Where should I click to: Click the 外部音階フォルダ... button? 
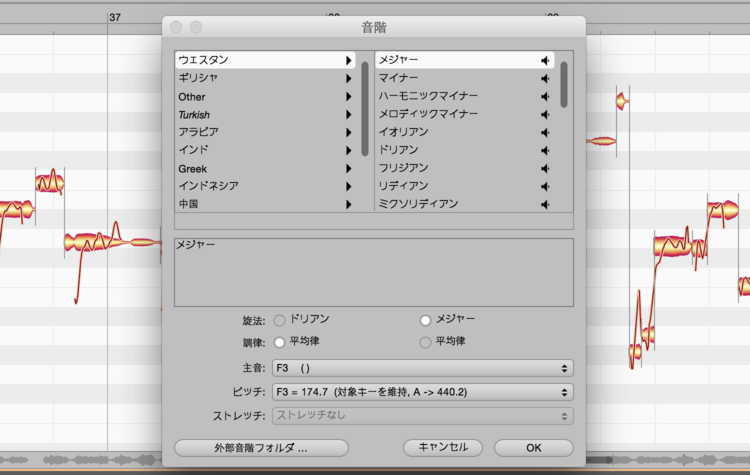(x=261, y=448)
